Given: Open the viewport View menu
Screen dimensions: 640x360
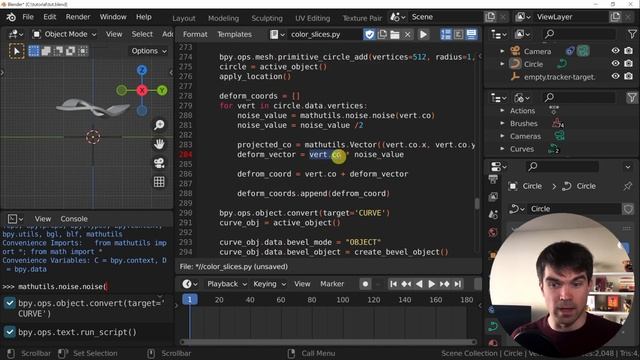Looking at the screenshot, I should pos(114,34).
